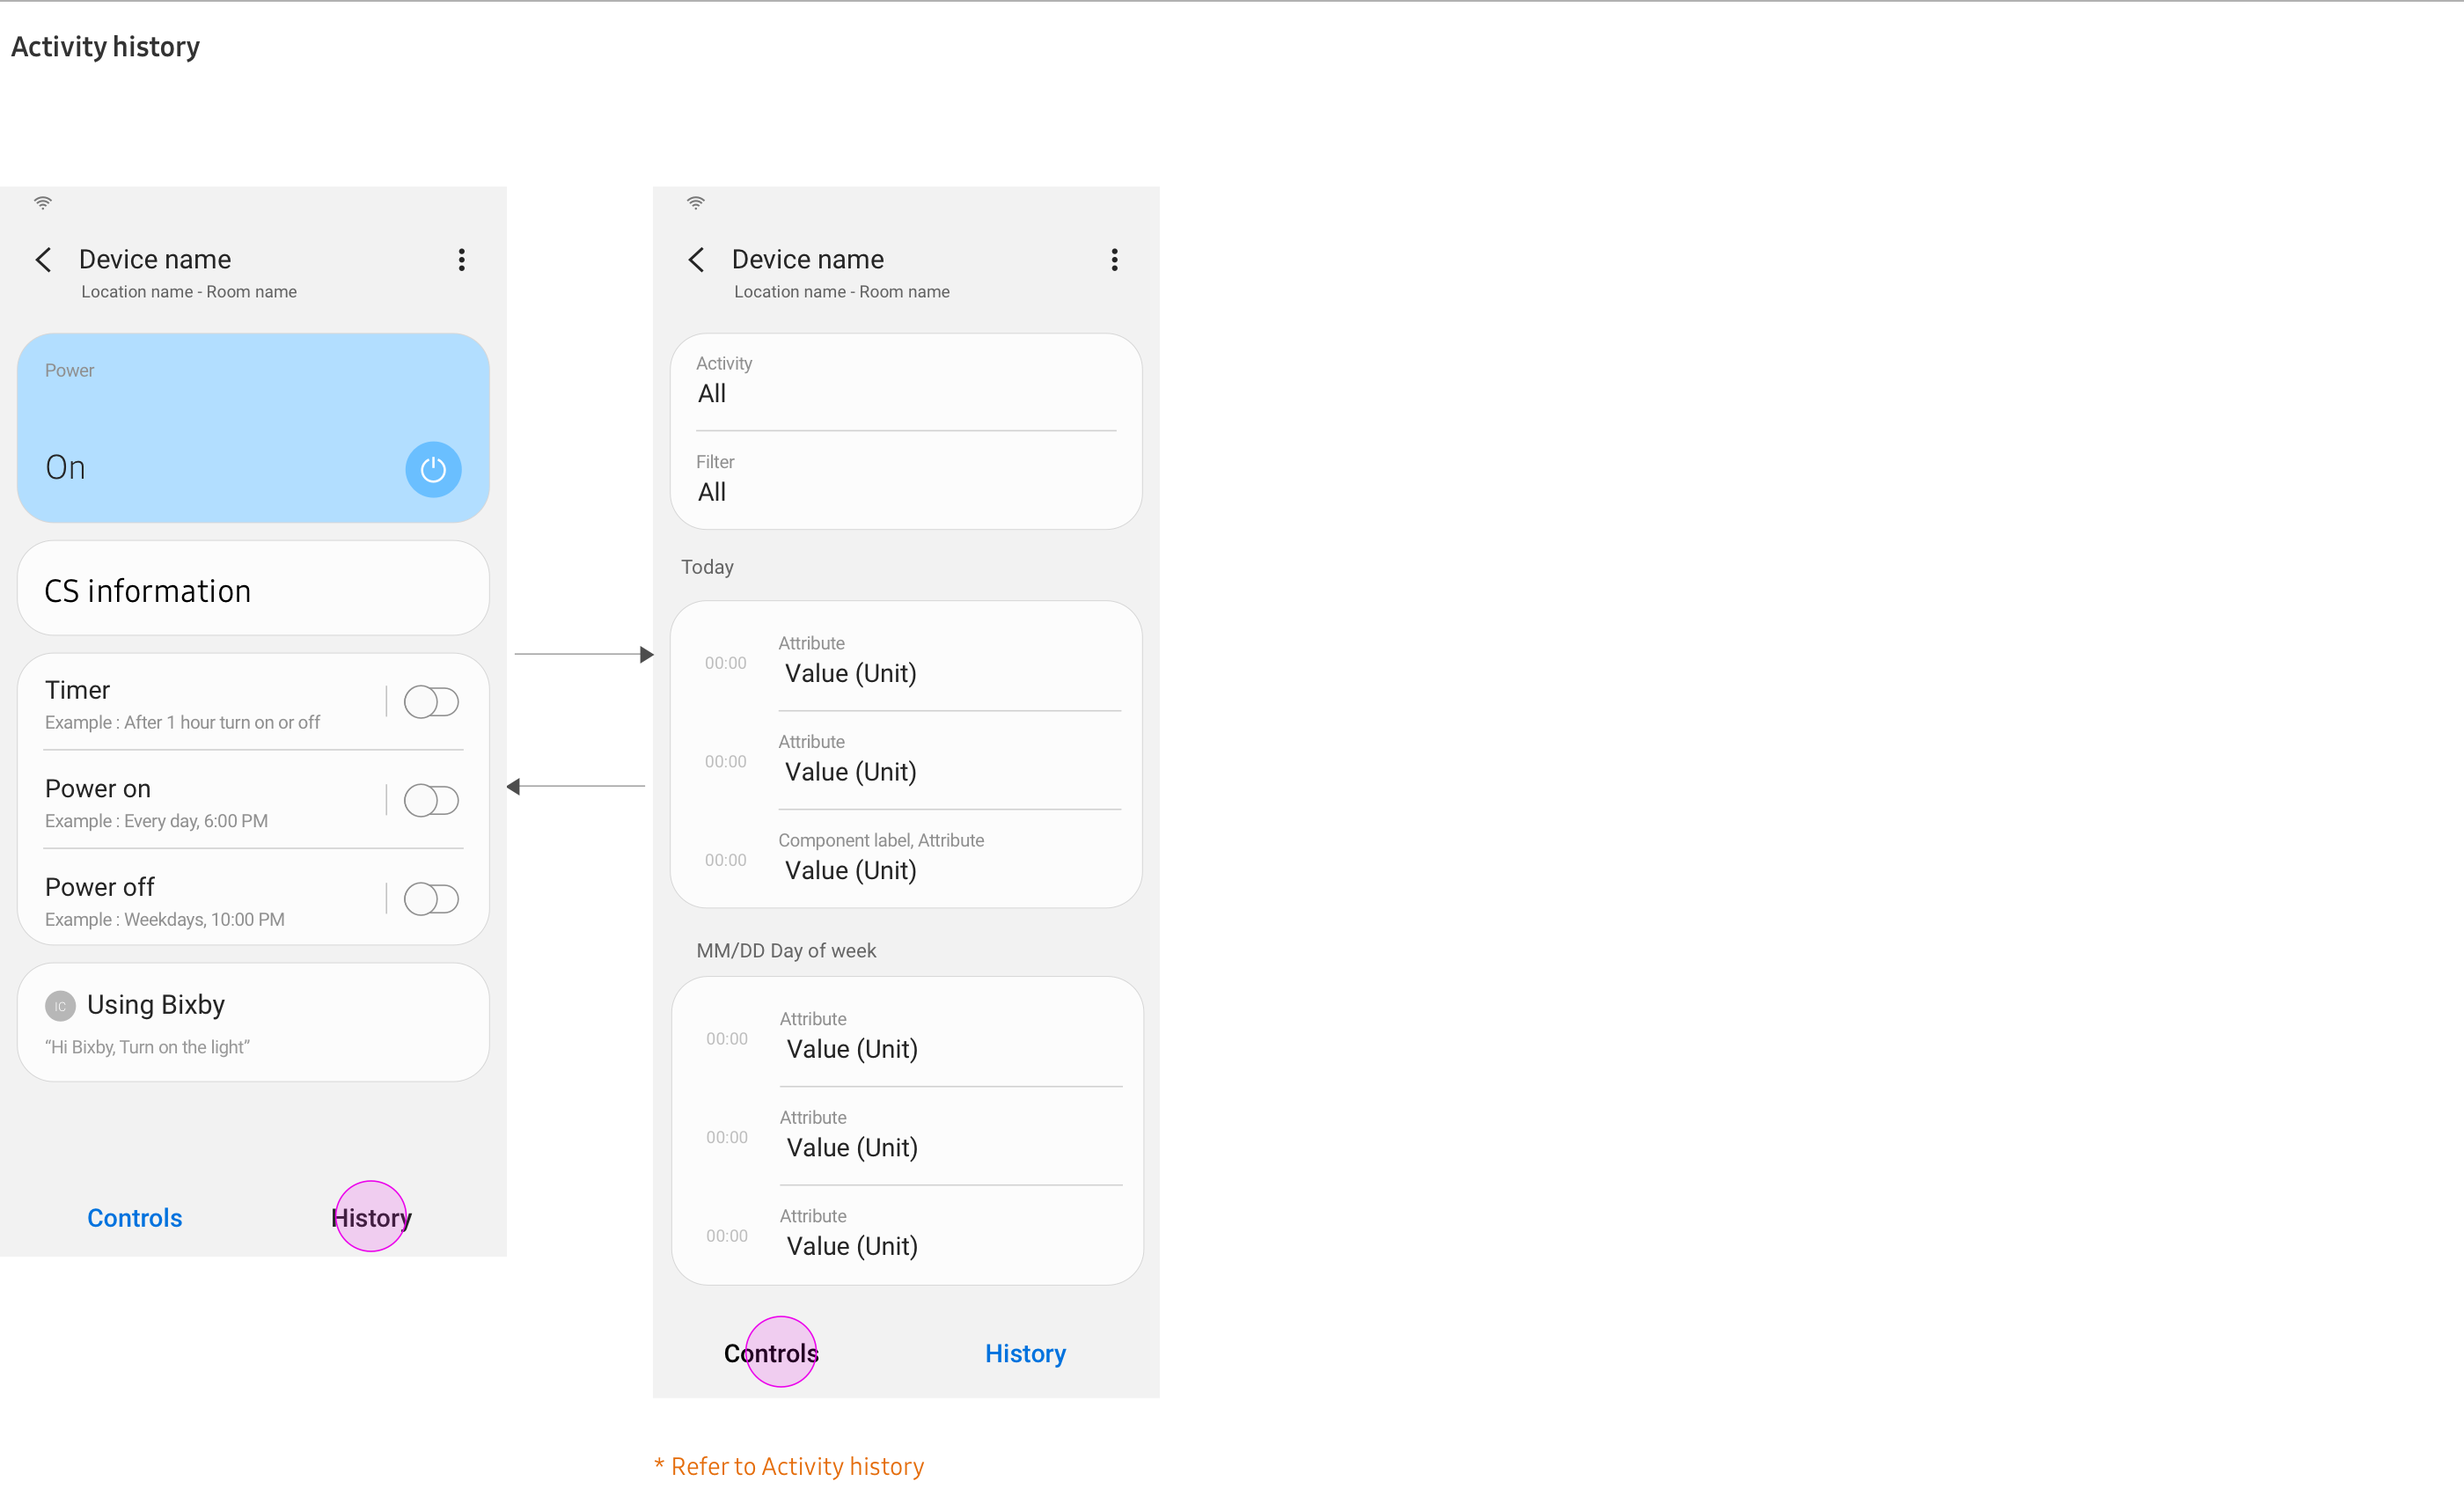Screen dimensions: 2464x1496
Task: Open the more options menu on Controls screen
Action: tap(461, 260)
